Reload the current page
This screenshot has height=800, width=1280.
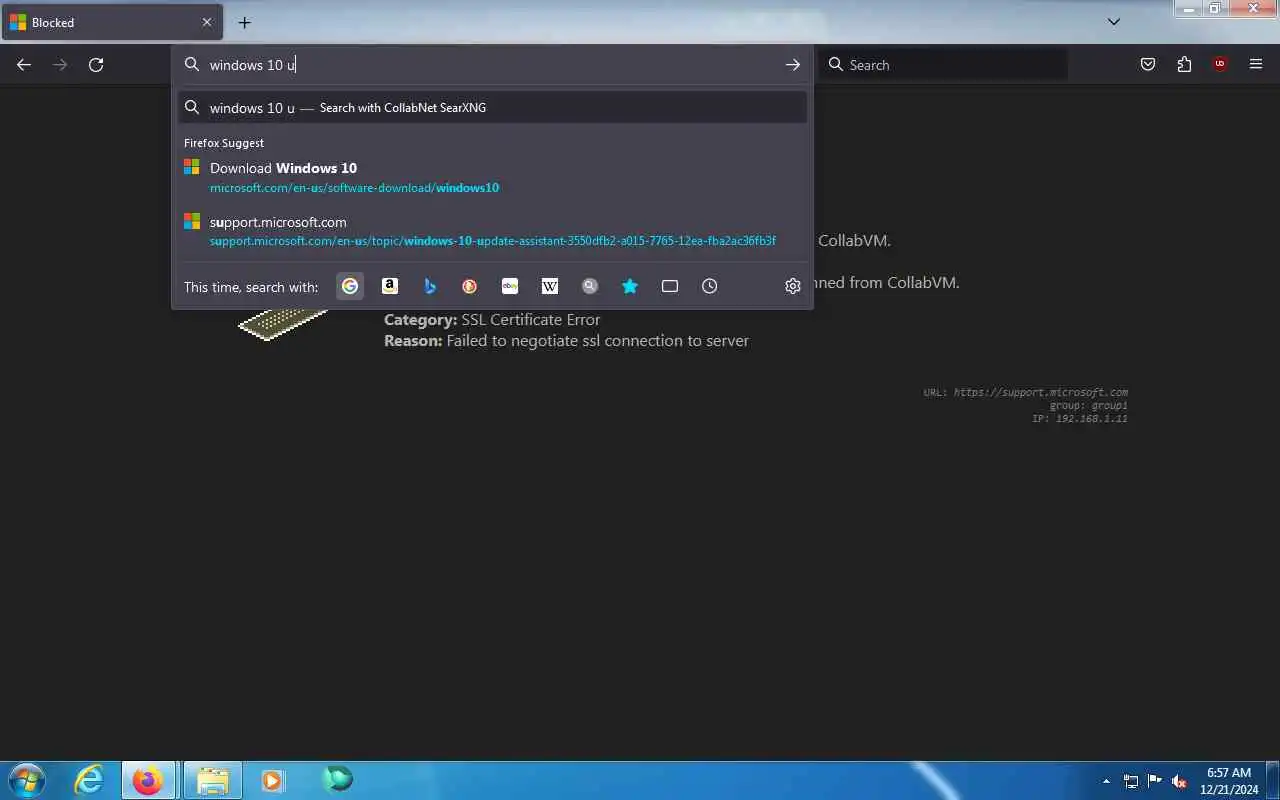(96, 65)
